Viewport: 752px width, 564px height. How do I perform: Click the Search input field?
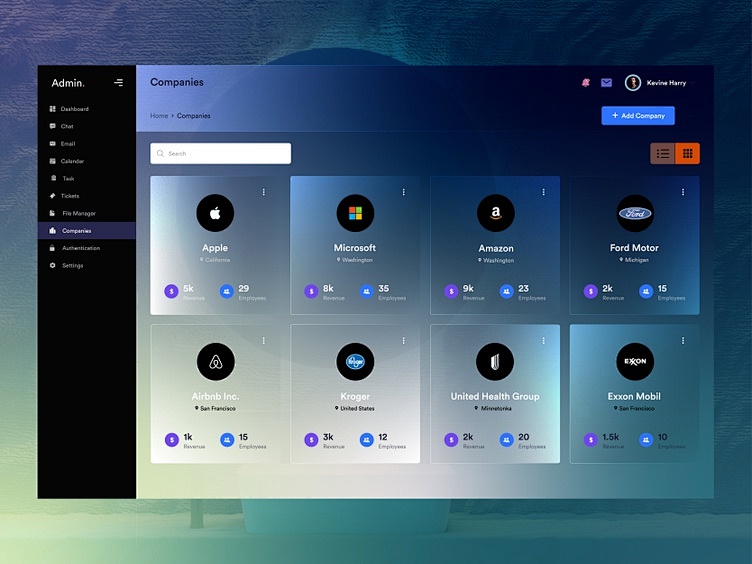pos(221,153)
